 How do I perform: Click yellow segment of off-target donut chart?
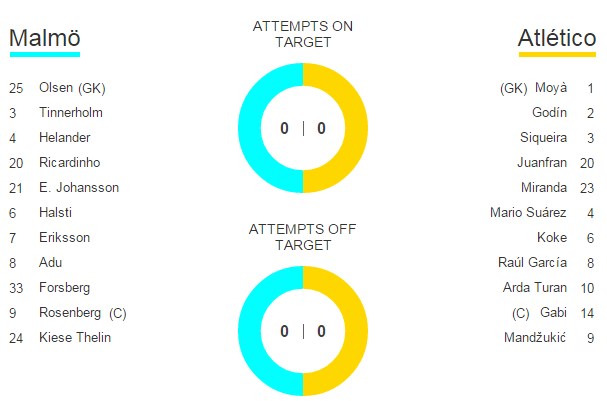357,331
